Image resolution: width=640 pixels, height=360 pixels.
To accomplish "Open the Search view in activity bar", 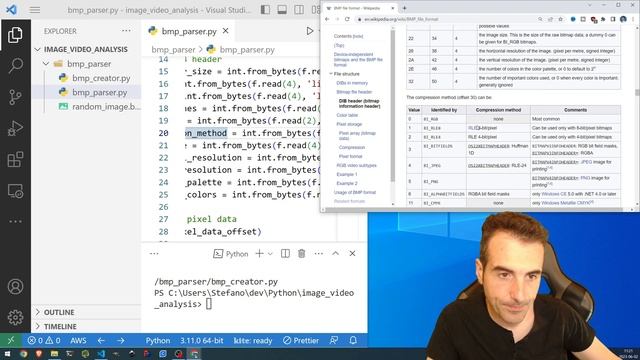I will pos(15,65).
